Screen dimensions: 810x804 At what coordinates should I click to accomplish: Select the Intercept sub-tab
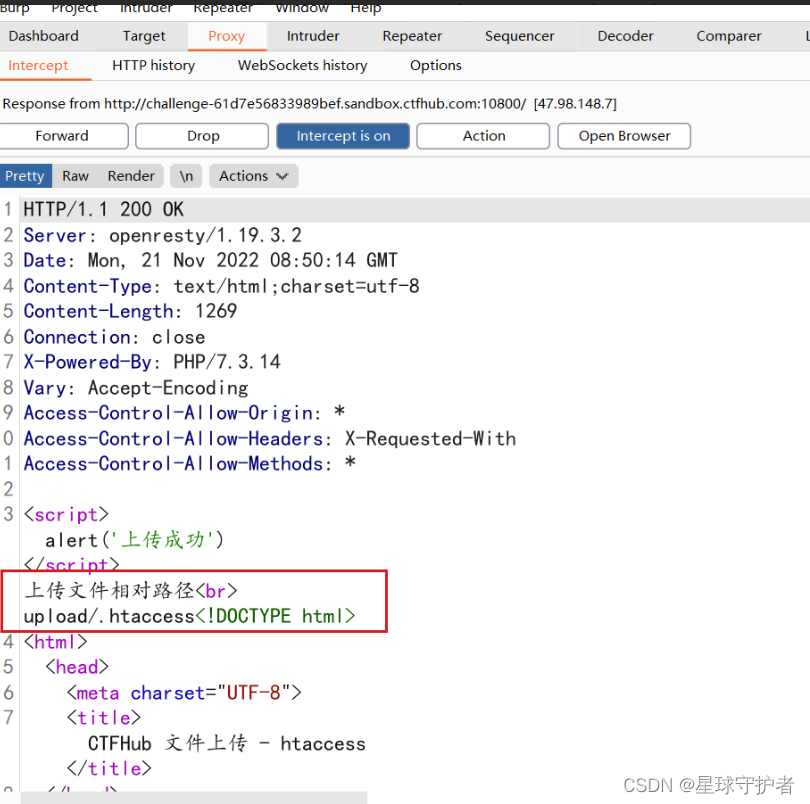click(38, 66)
